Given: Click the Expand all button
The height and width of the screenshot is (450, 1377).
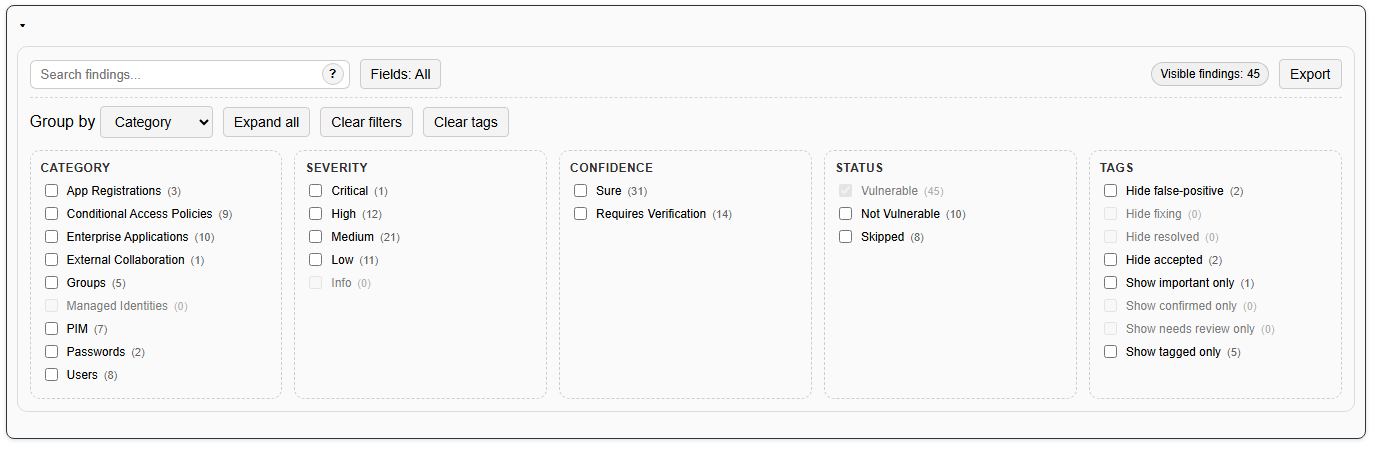Looking at the screenshot, I should [x=266, y=122].
